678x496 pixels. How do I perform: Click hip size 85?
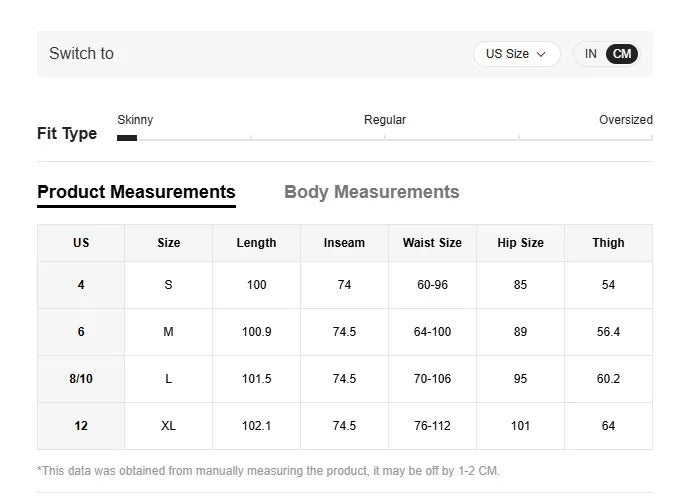520,285
